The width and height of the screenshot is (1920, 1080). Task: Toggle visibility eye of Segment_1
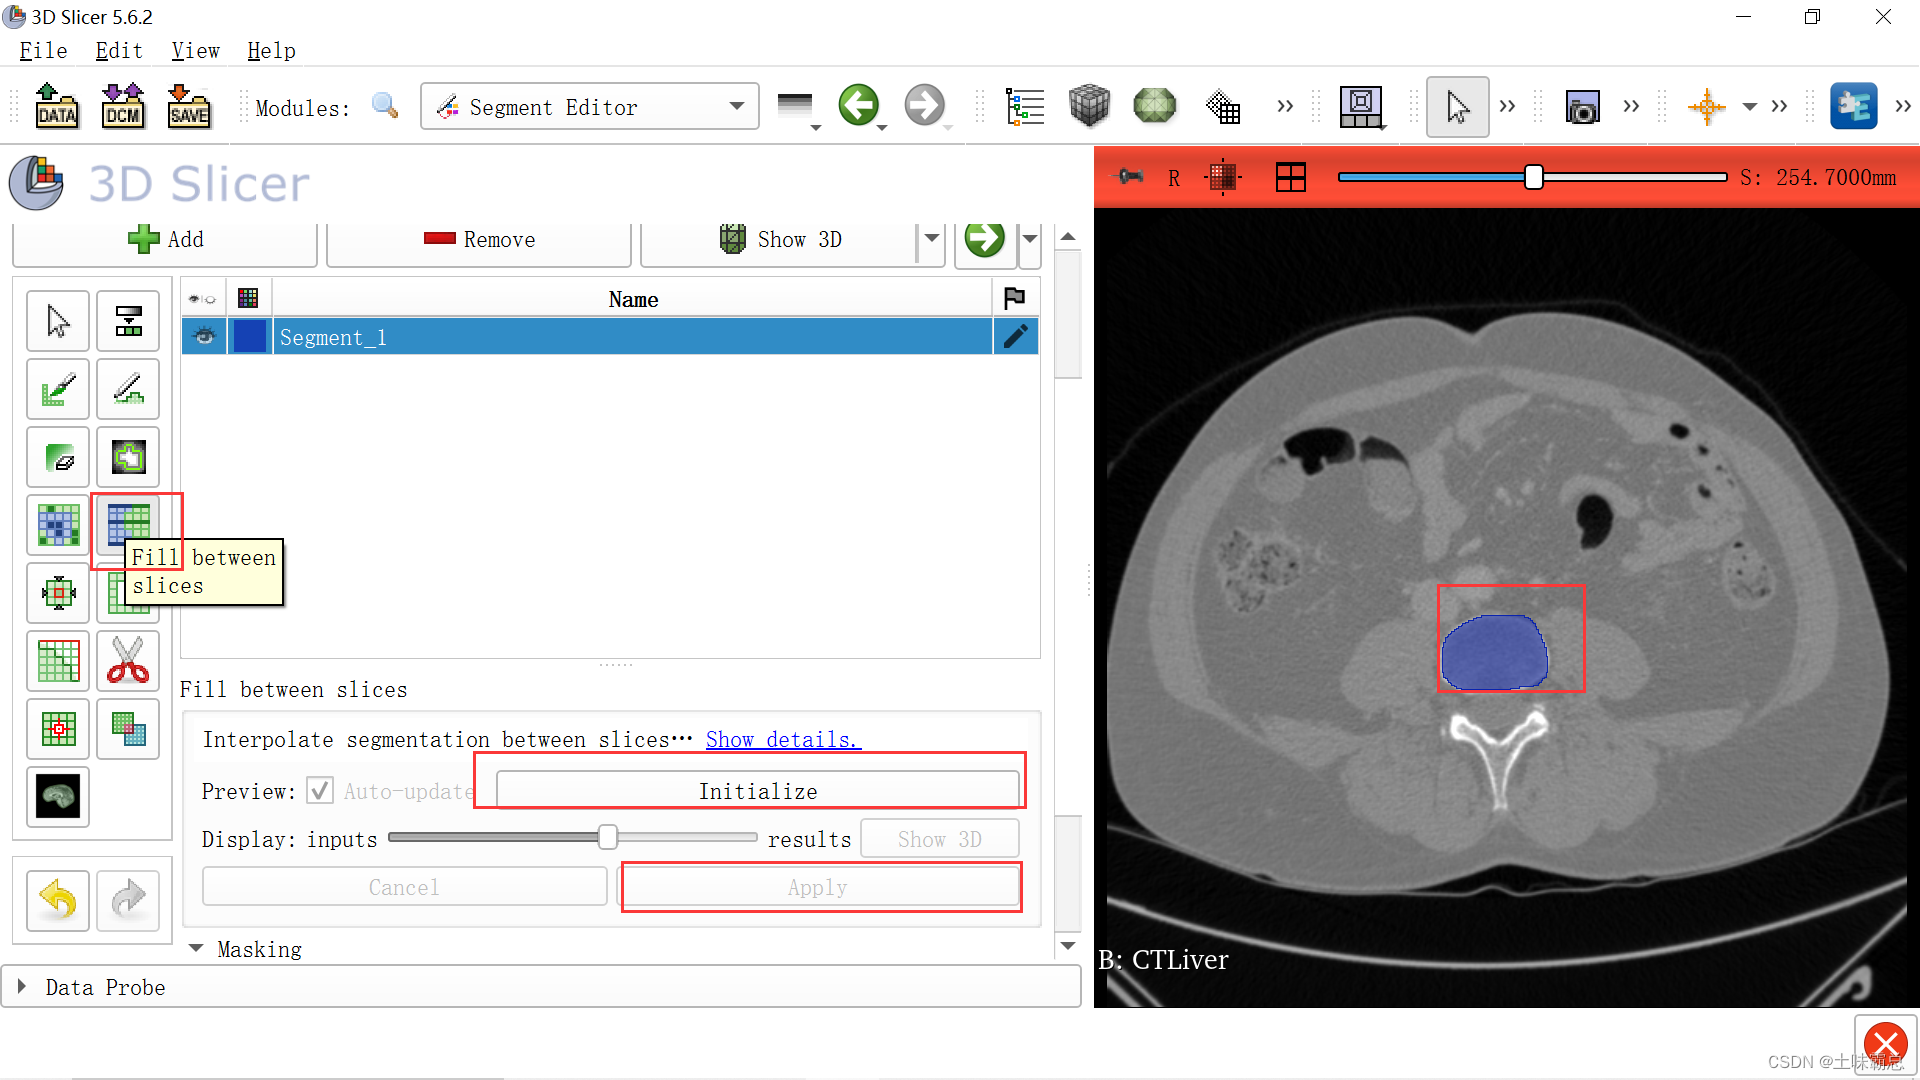coord(204,337)
